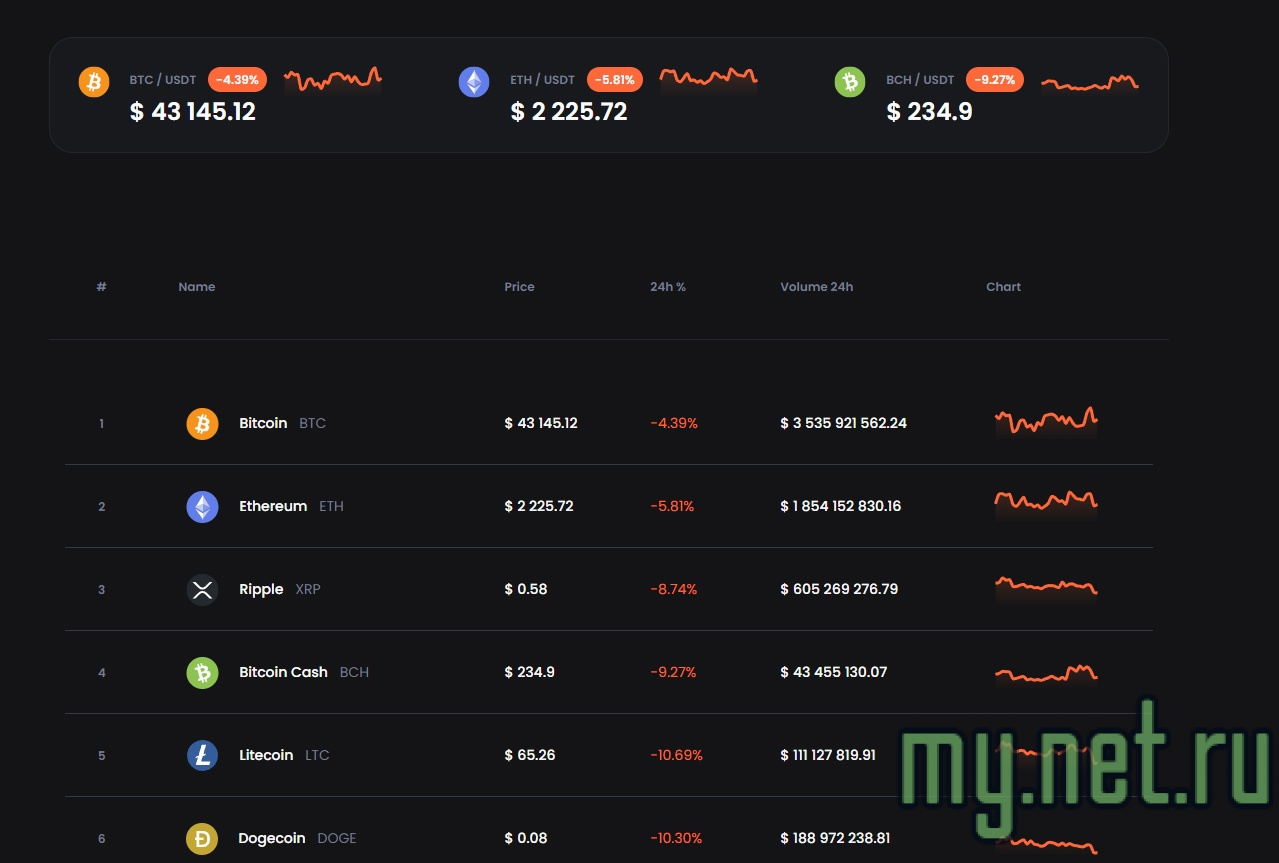Click the green Bitcoin Cash logo in the table
The height and width of the screenshot is (863, 1279).
coord(202,673)
